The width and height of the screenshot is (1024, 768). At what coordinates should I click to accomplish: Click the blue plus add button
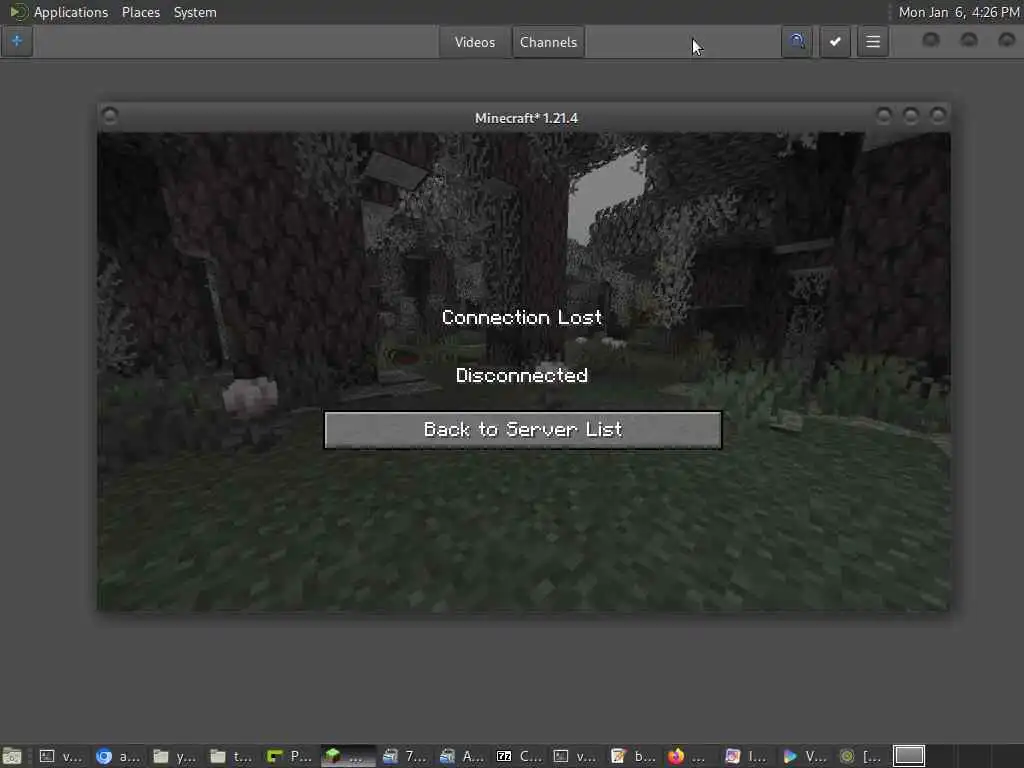(17, 41)
